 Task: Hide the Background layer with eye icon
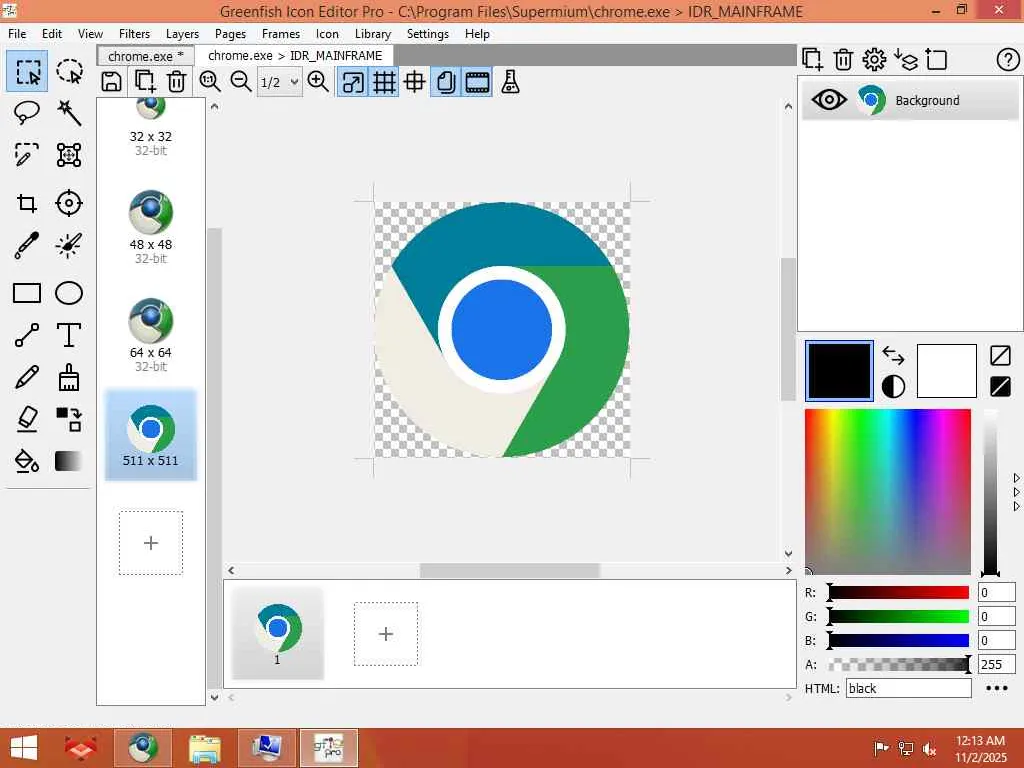click(829, 100)
